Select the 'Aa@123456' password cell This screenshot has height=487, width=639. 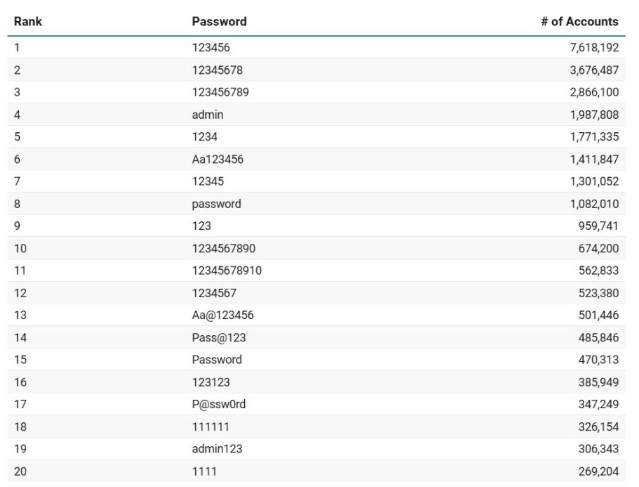coord(223,315)
